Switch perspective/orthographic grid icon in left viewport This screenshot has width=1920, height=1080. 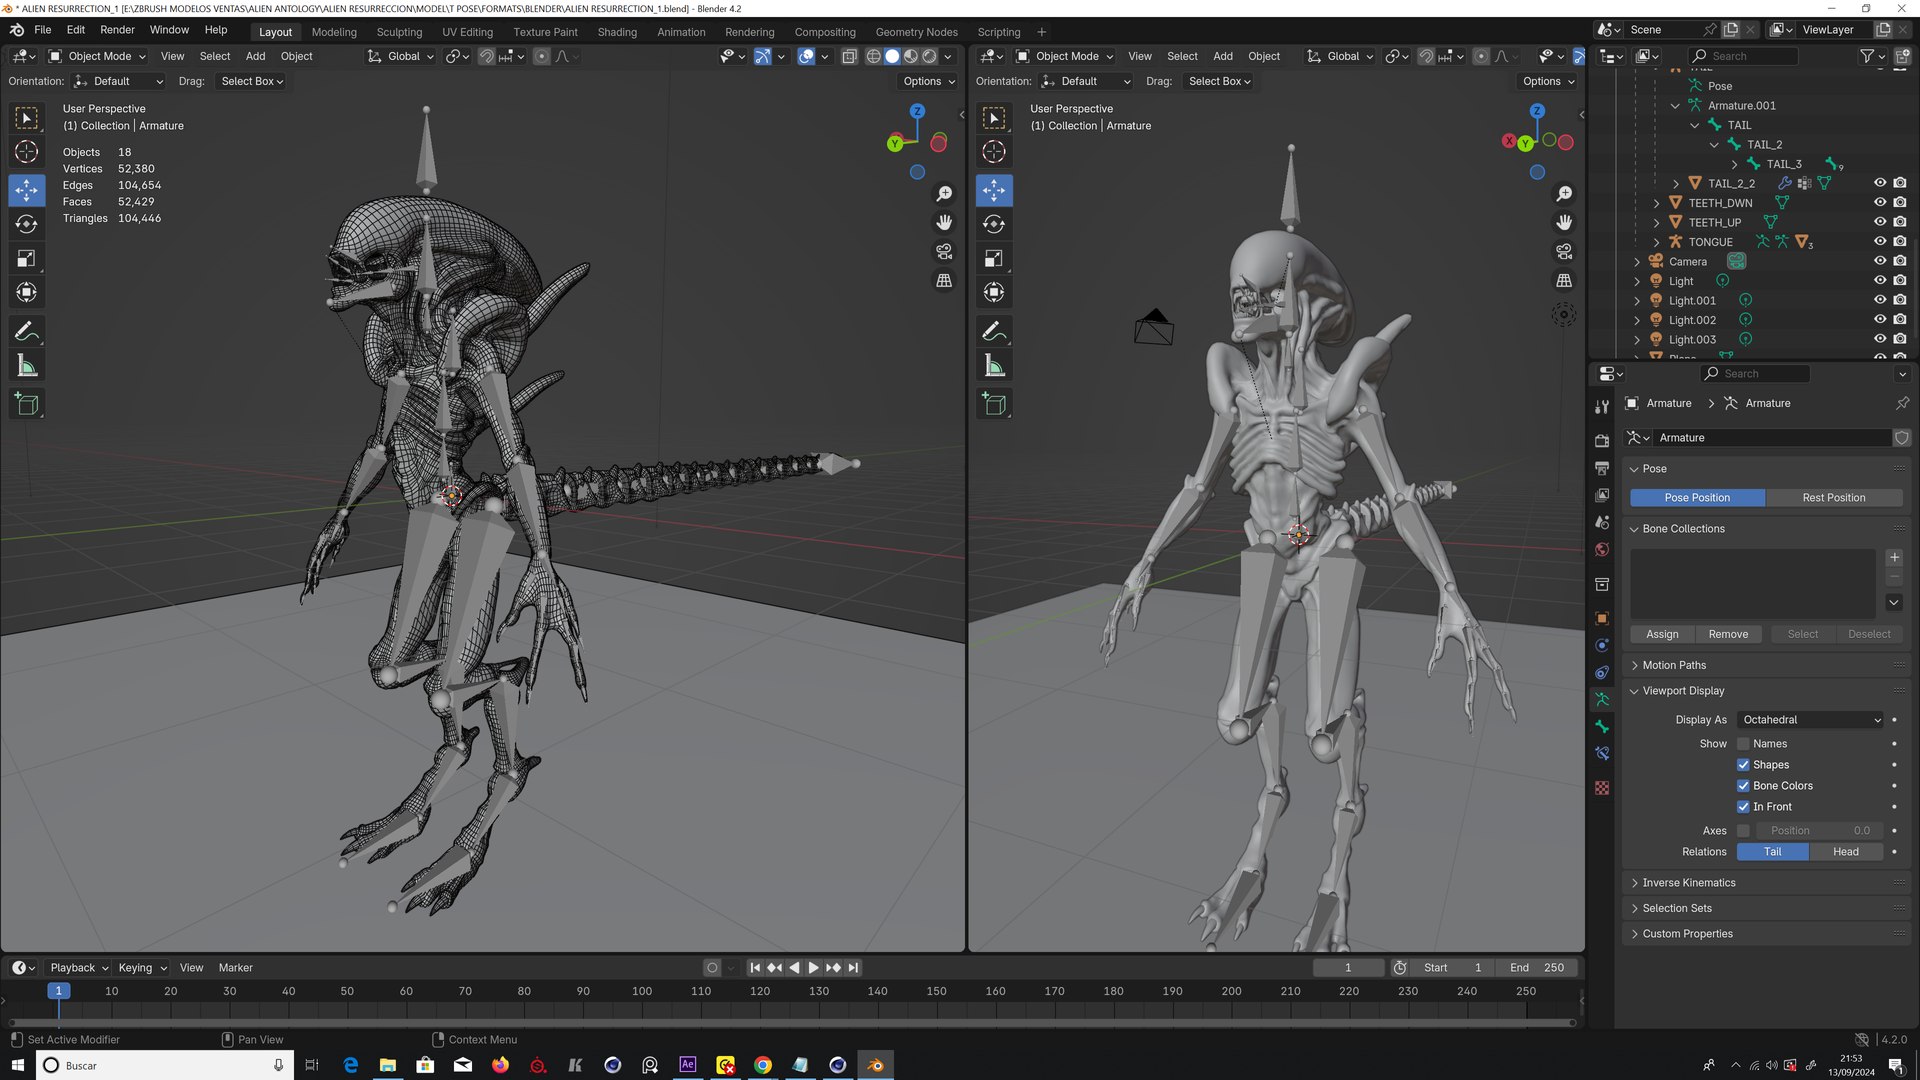click(944, 280)
